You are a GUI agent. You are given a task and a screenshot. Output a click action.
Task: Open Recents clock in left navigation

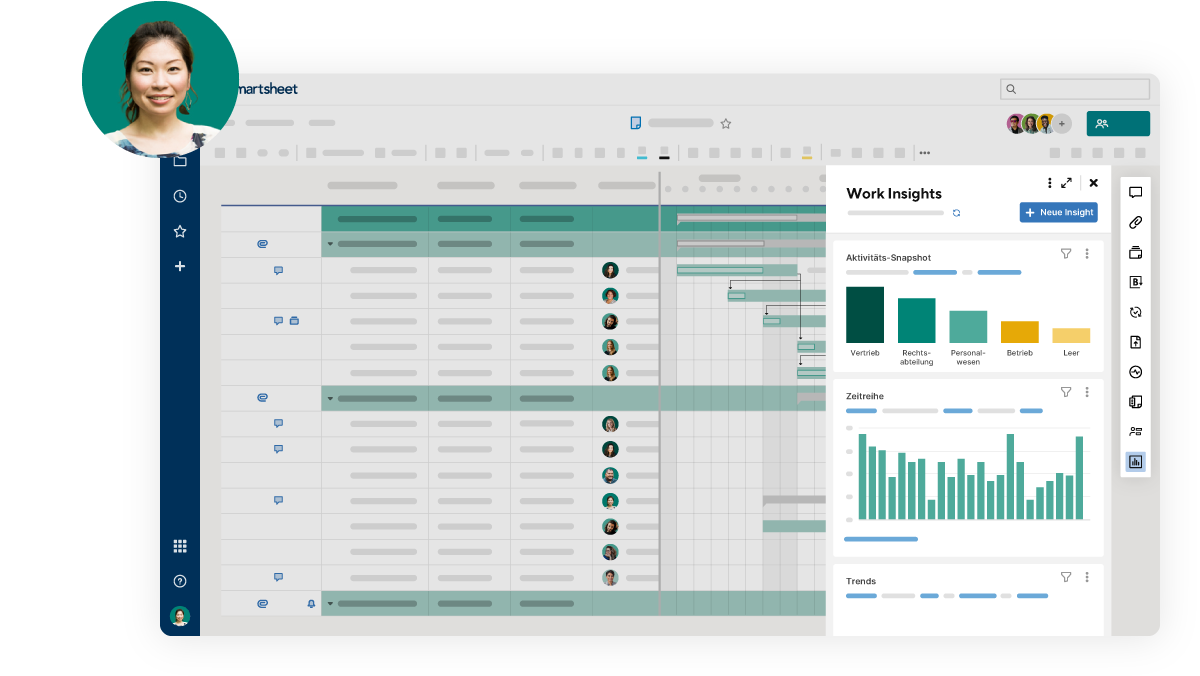(x=180, y=197)
